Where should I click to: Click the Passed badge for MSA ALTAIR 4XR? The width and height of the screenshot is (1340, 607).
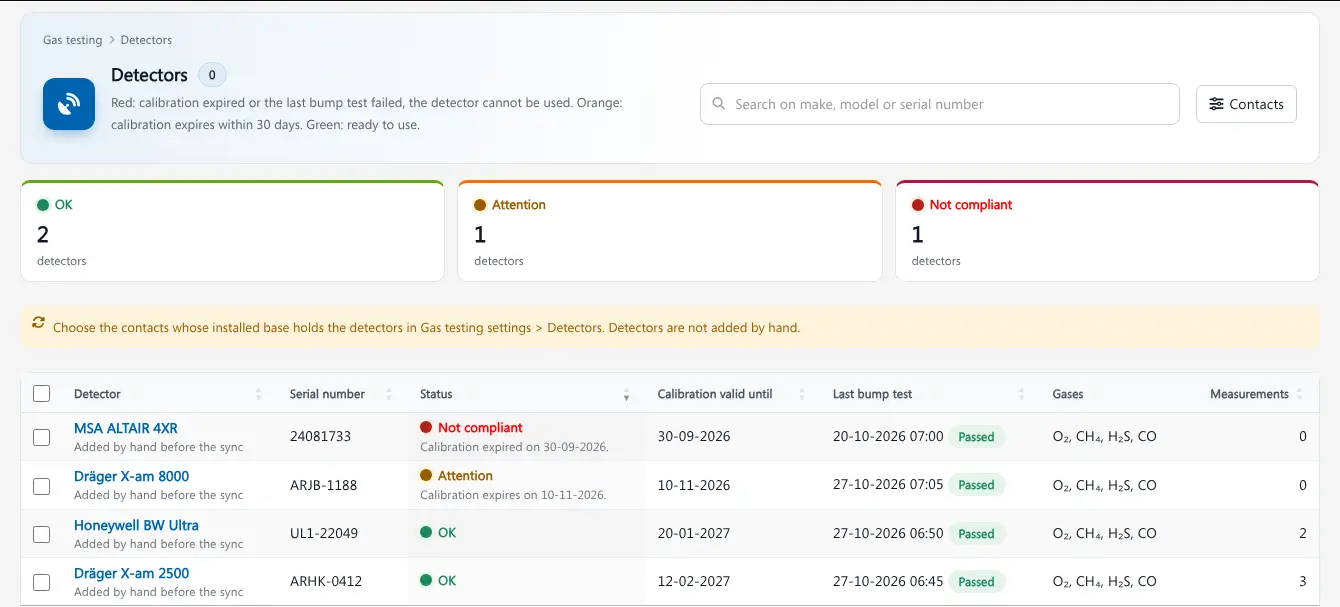coord(976,437)
